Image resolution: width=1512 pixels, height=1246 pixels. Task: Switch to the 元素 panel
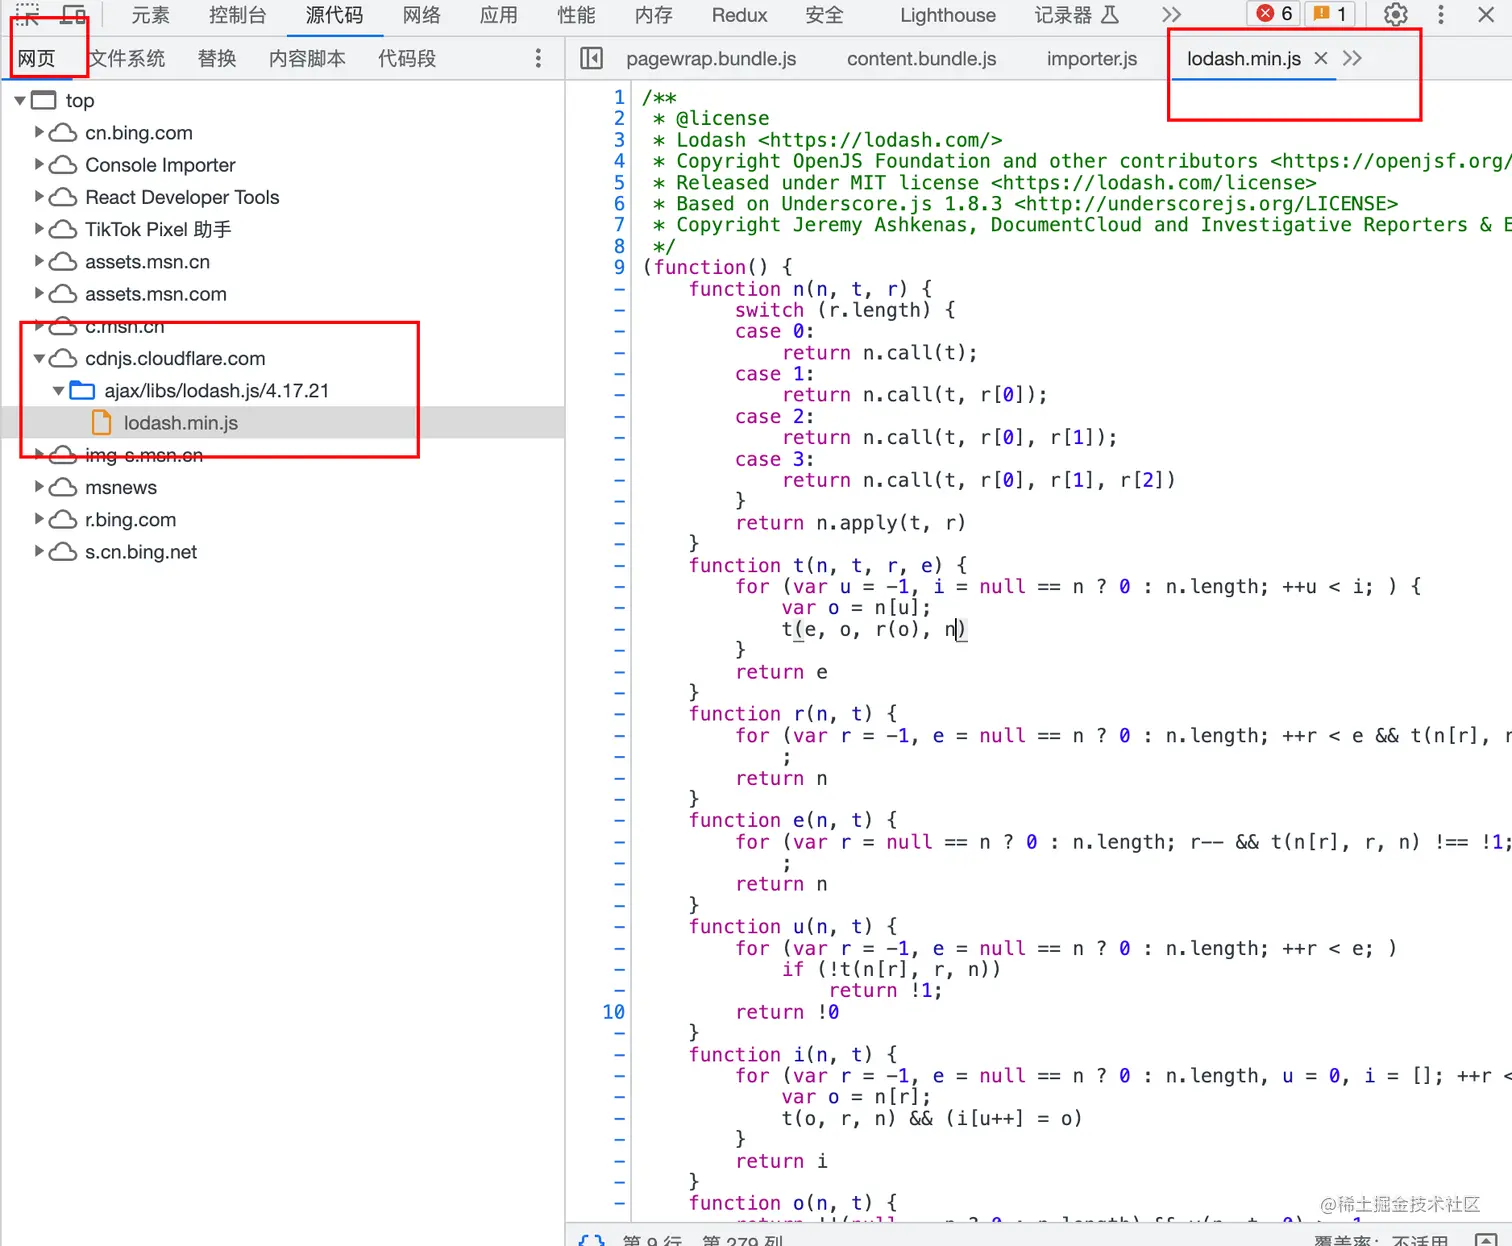coord(150,15)
